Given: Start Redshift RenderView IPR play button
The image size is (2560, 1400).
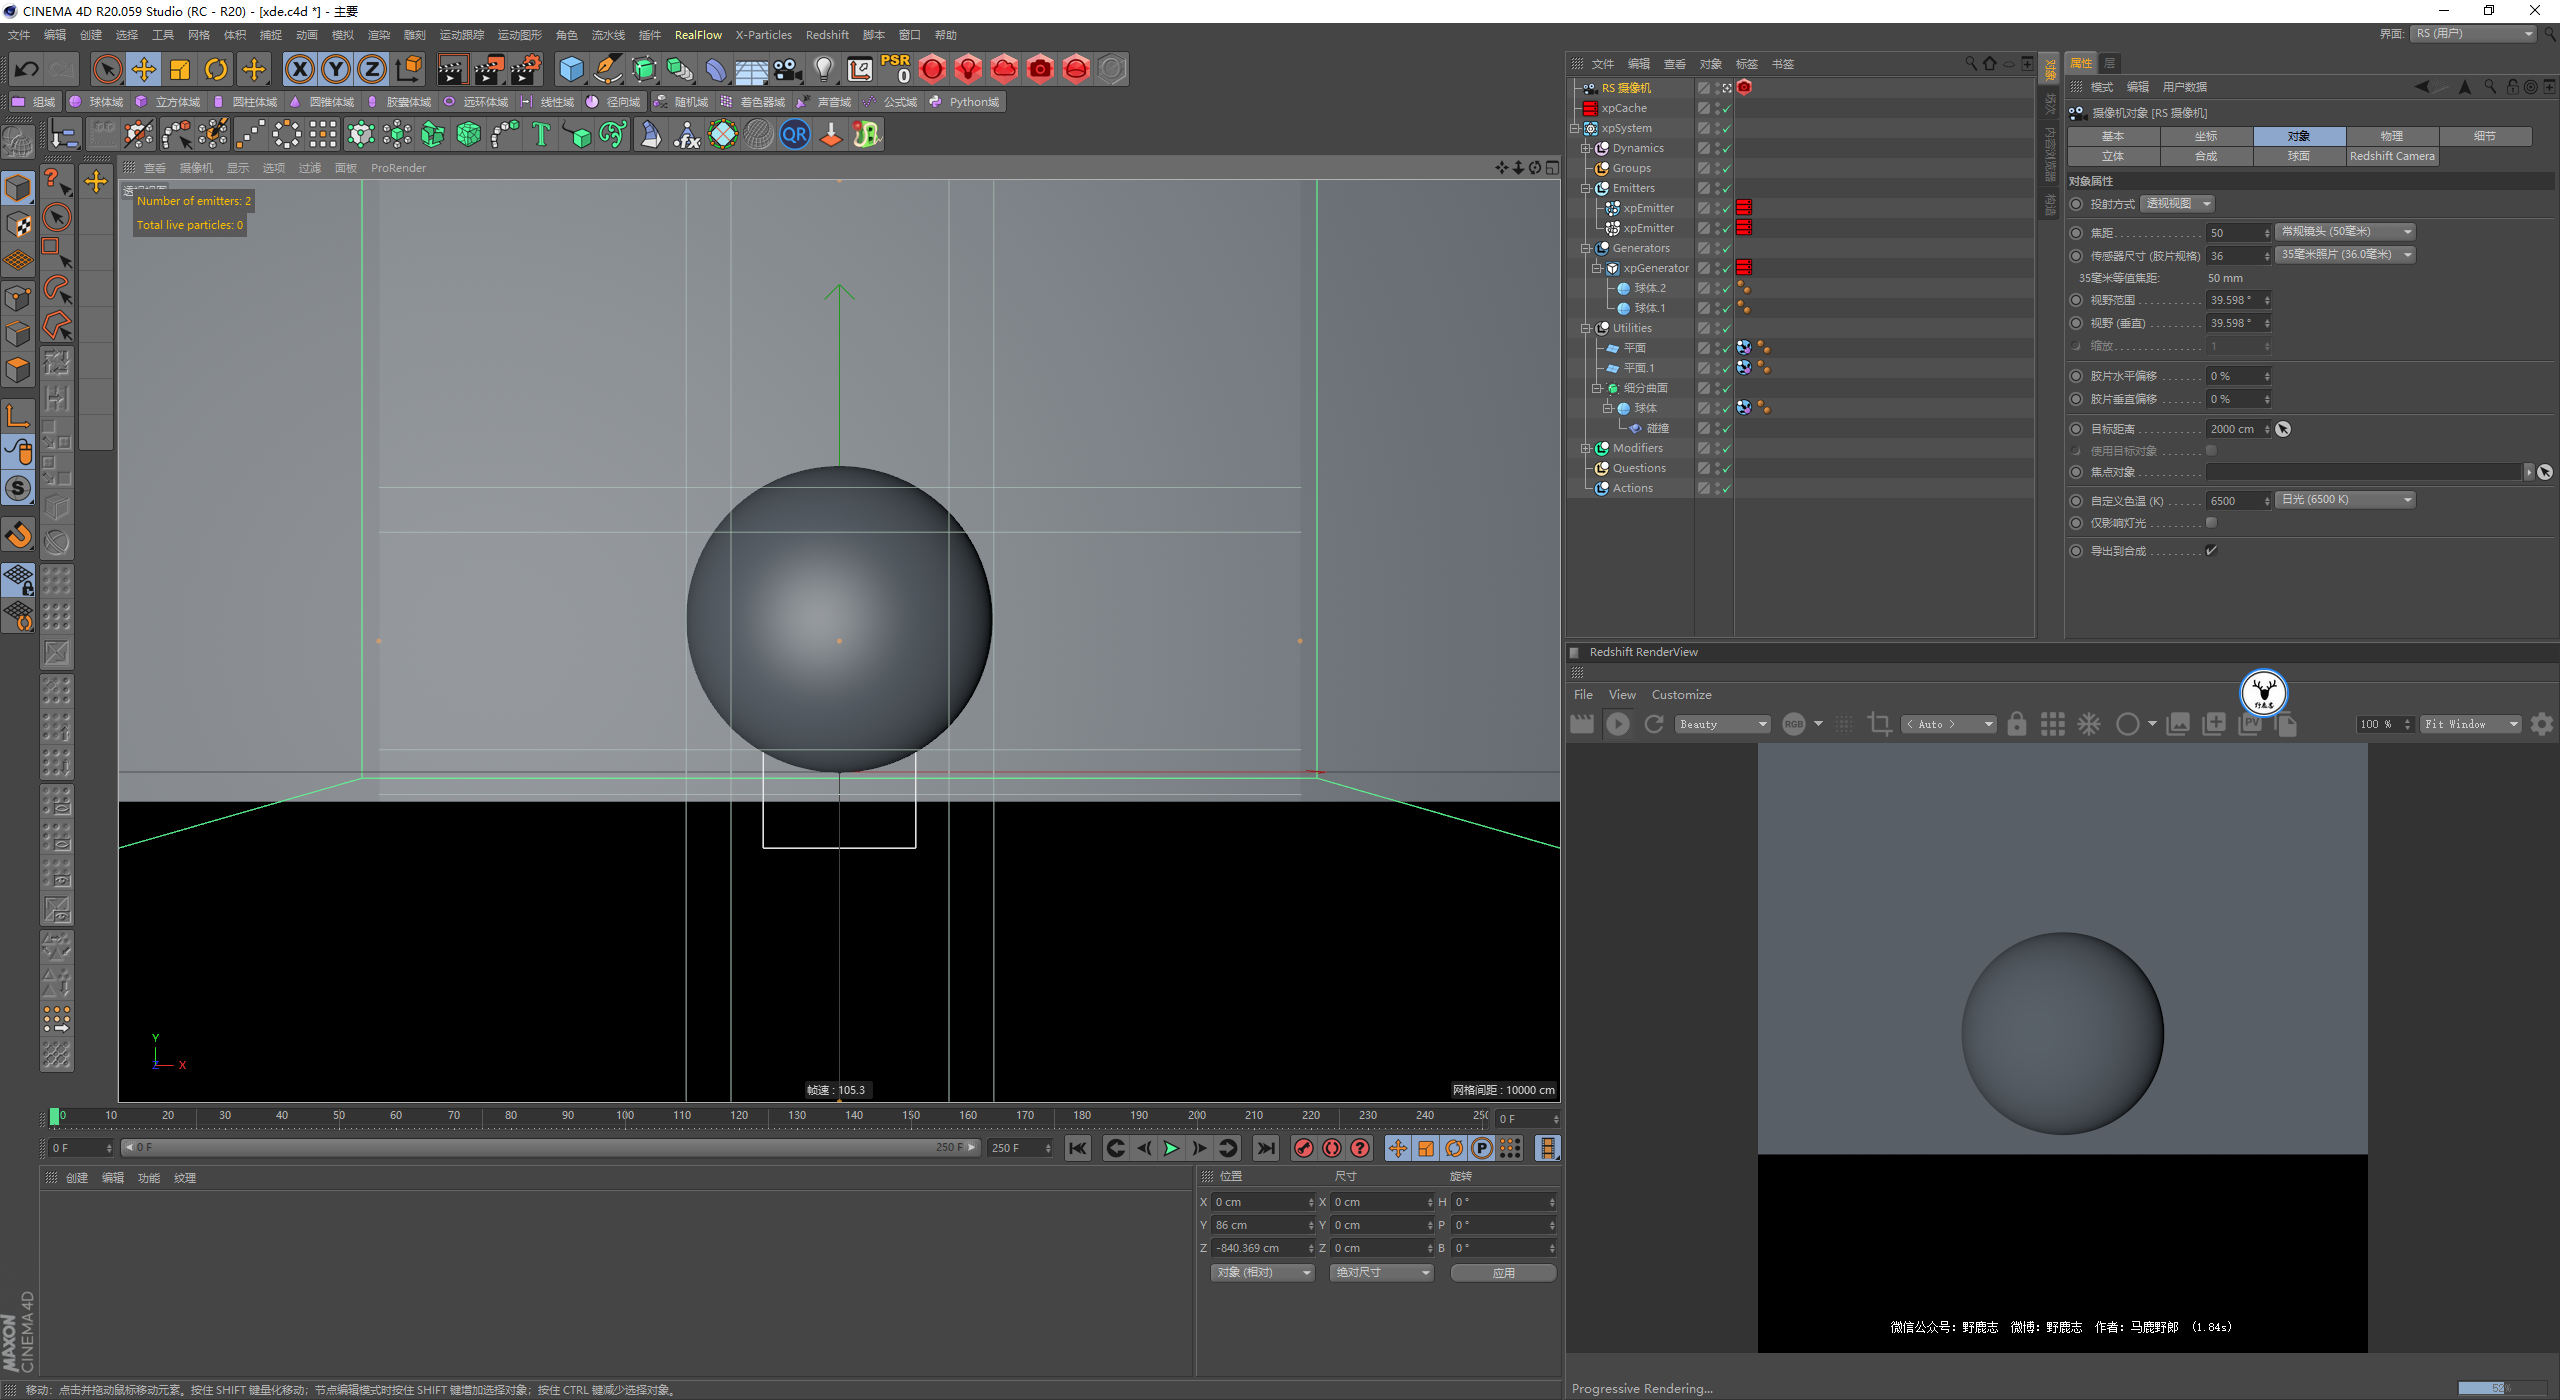Looking at the screenshot, I should click(1617, 724).
